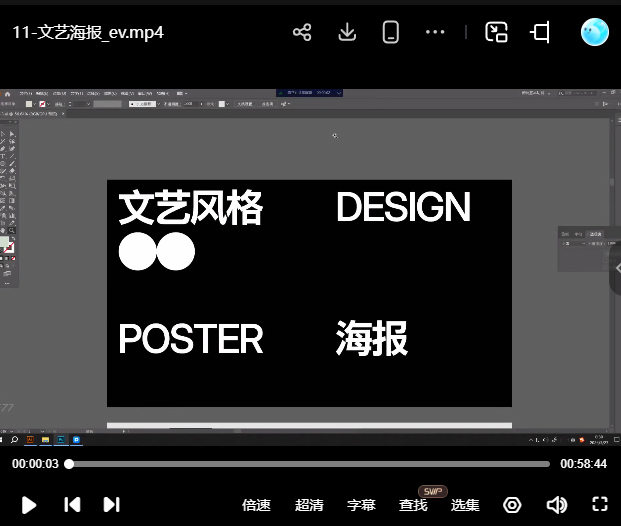Screen dimensions: 621x526
Task: Mute the video using the speaker icon
Action: 556,505
